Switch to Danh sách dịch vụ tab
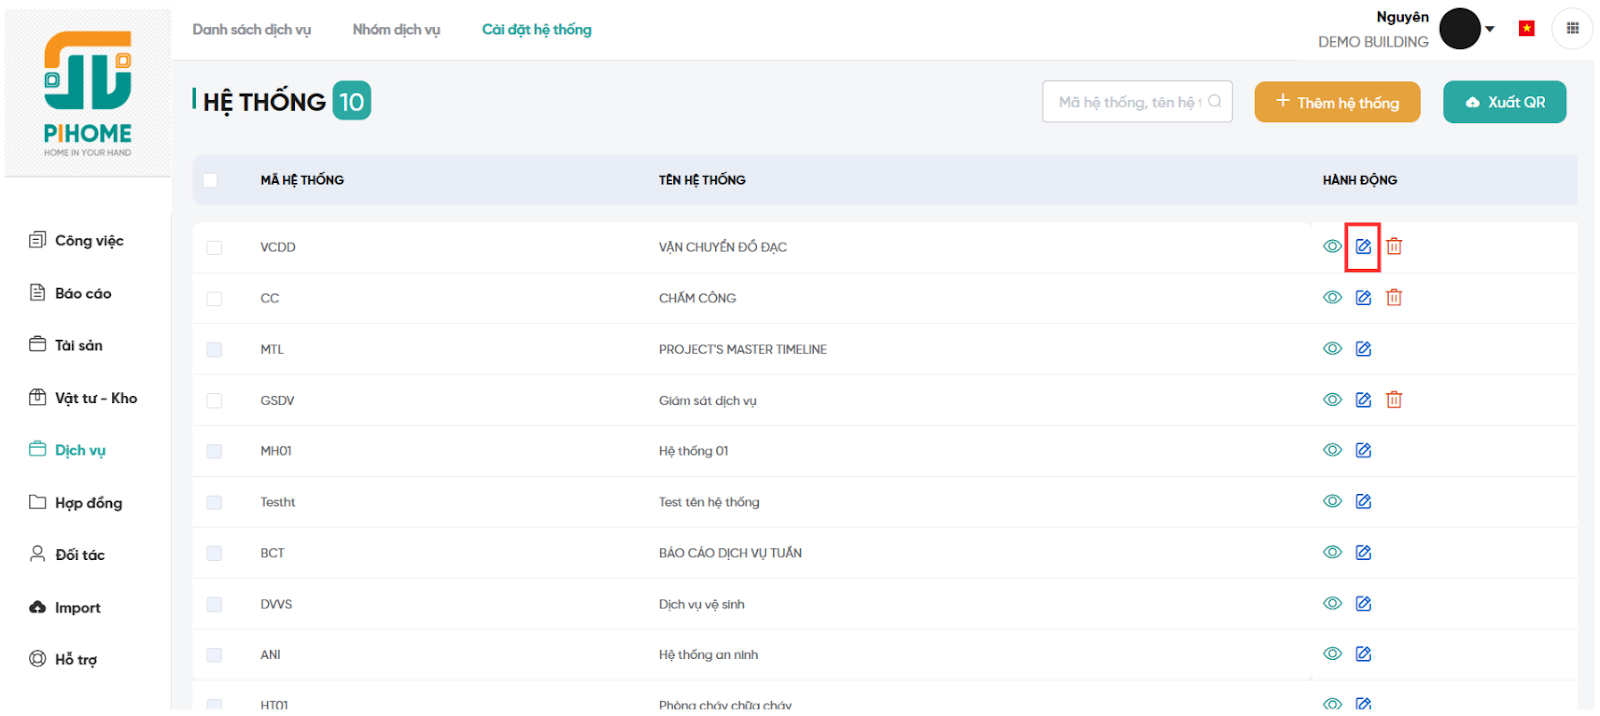The image size is (1600, 716). pyautogui.click(x=252, y=30)
